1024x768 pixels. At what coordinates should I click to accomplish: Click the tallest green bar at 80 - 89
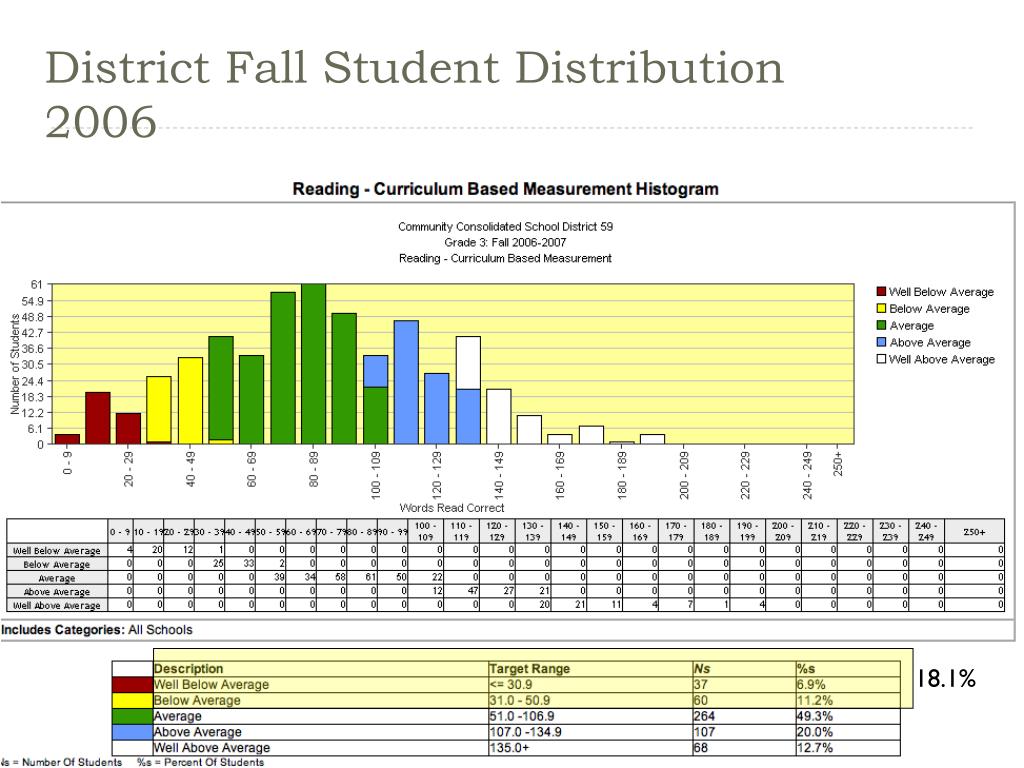tap(313, 364)
